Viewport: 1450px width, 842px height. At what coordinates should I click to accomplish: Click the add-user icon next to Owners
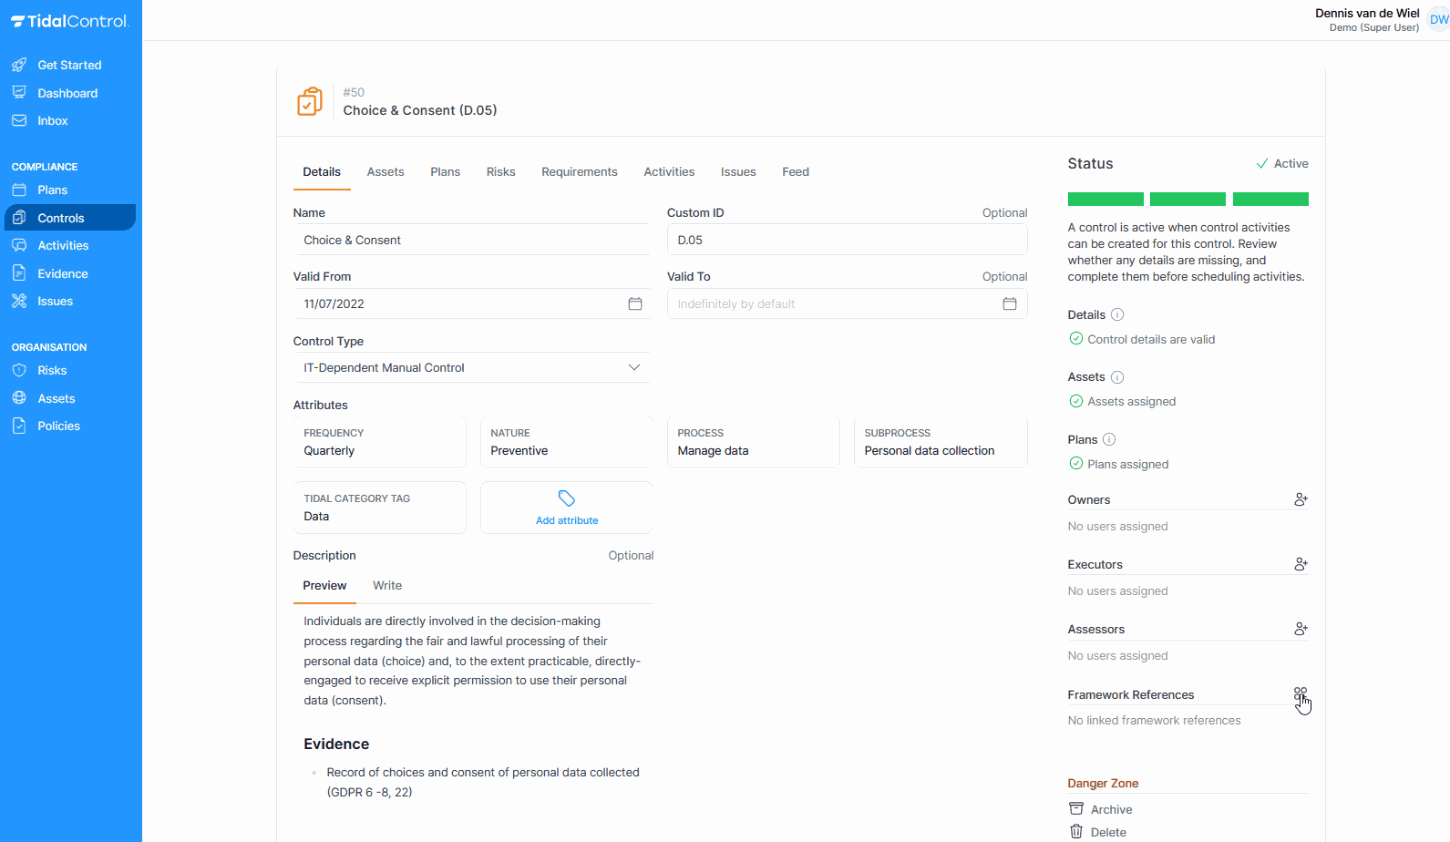coord(1301,498)
